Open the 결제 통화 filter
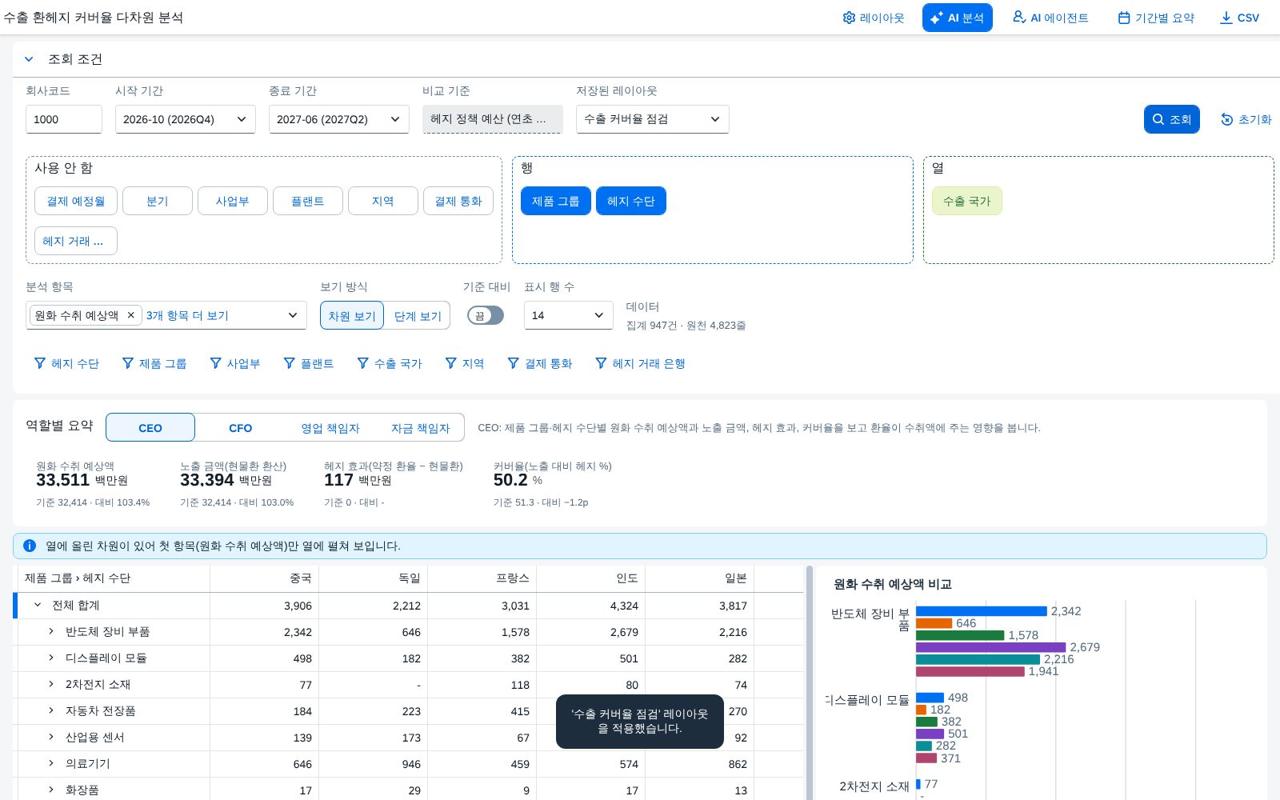Viewport: 1280px width, 800px height. [x=540, y=364]
